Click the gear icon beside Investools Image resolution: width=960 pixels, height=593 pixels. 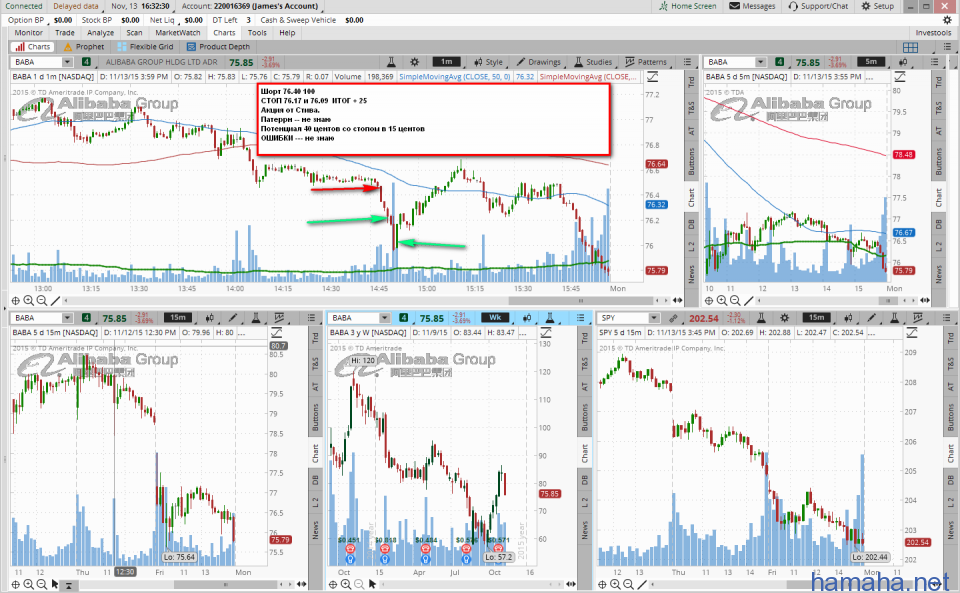pyautogui.click(x=947, y=20)
